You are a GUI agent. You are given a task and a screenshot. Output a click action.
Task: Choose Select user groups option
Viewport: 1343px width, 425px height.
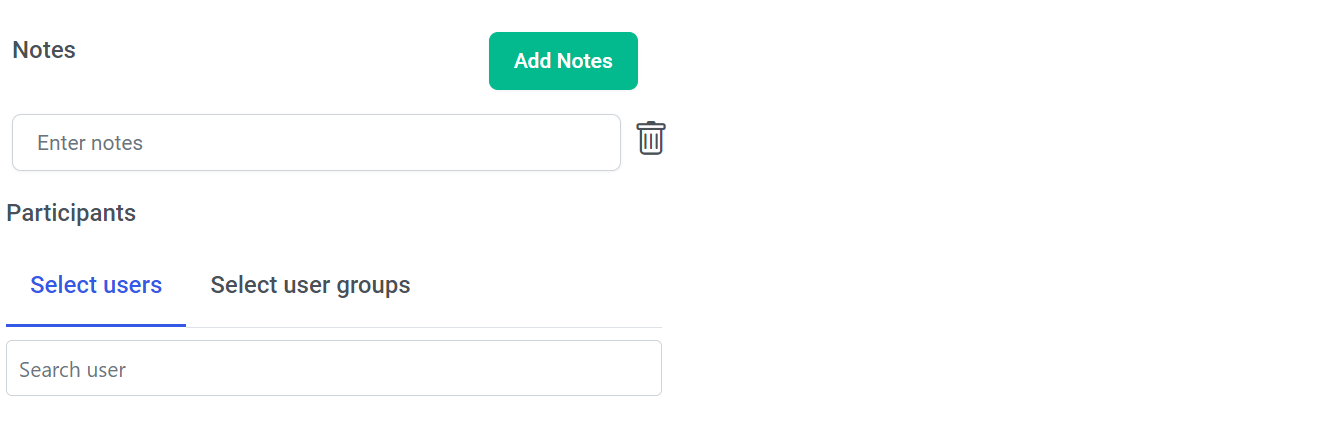pos(310,285)
